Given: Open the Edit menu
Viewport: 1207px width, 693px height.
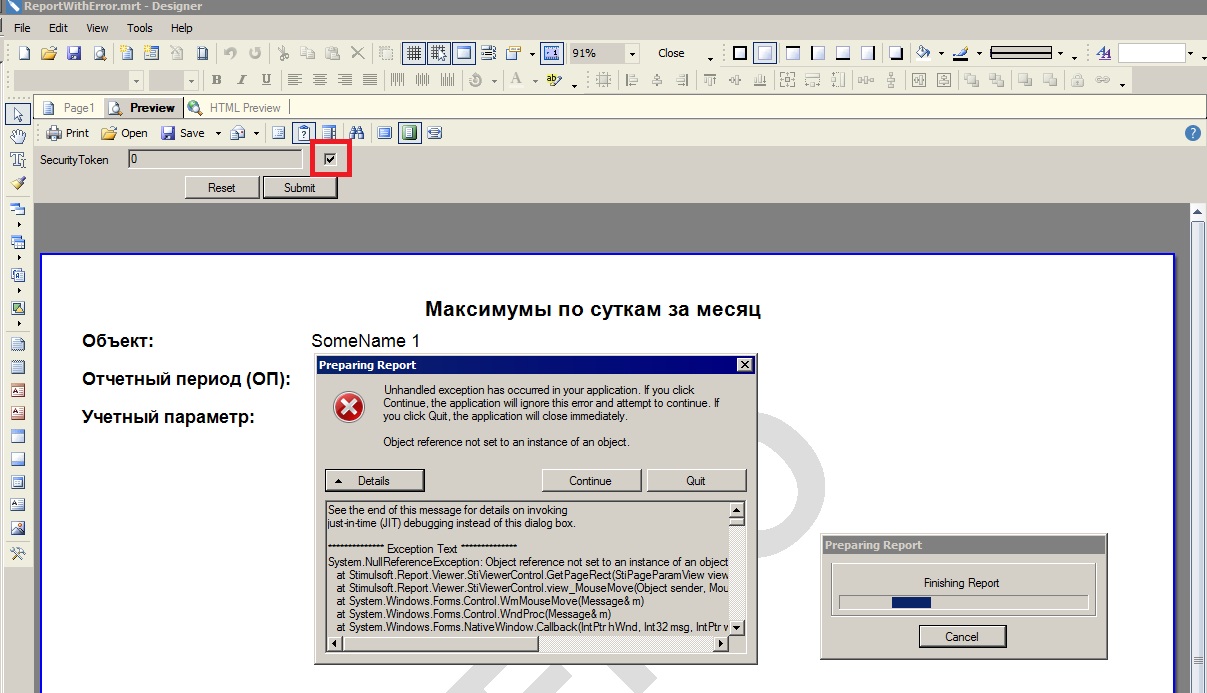Looking at the screenshot, I should [58, 28].
